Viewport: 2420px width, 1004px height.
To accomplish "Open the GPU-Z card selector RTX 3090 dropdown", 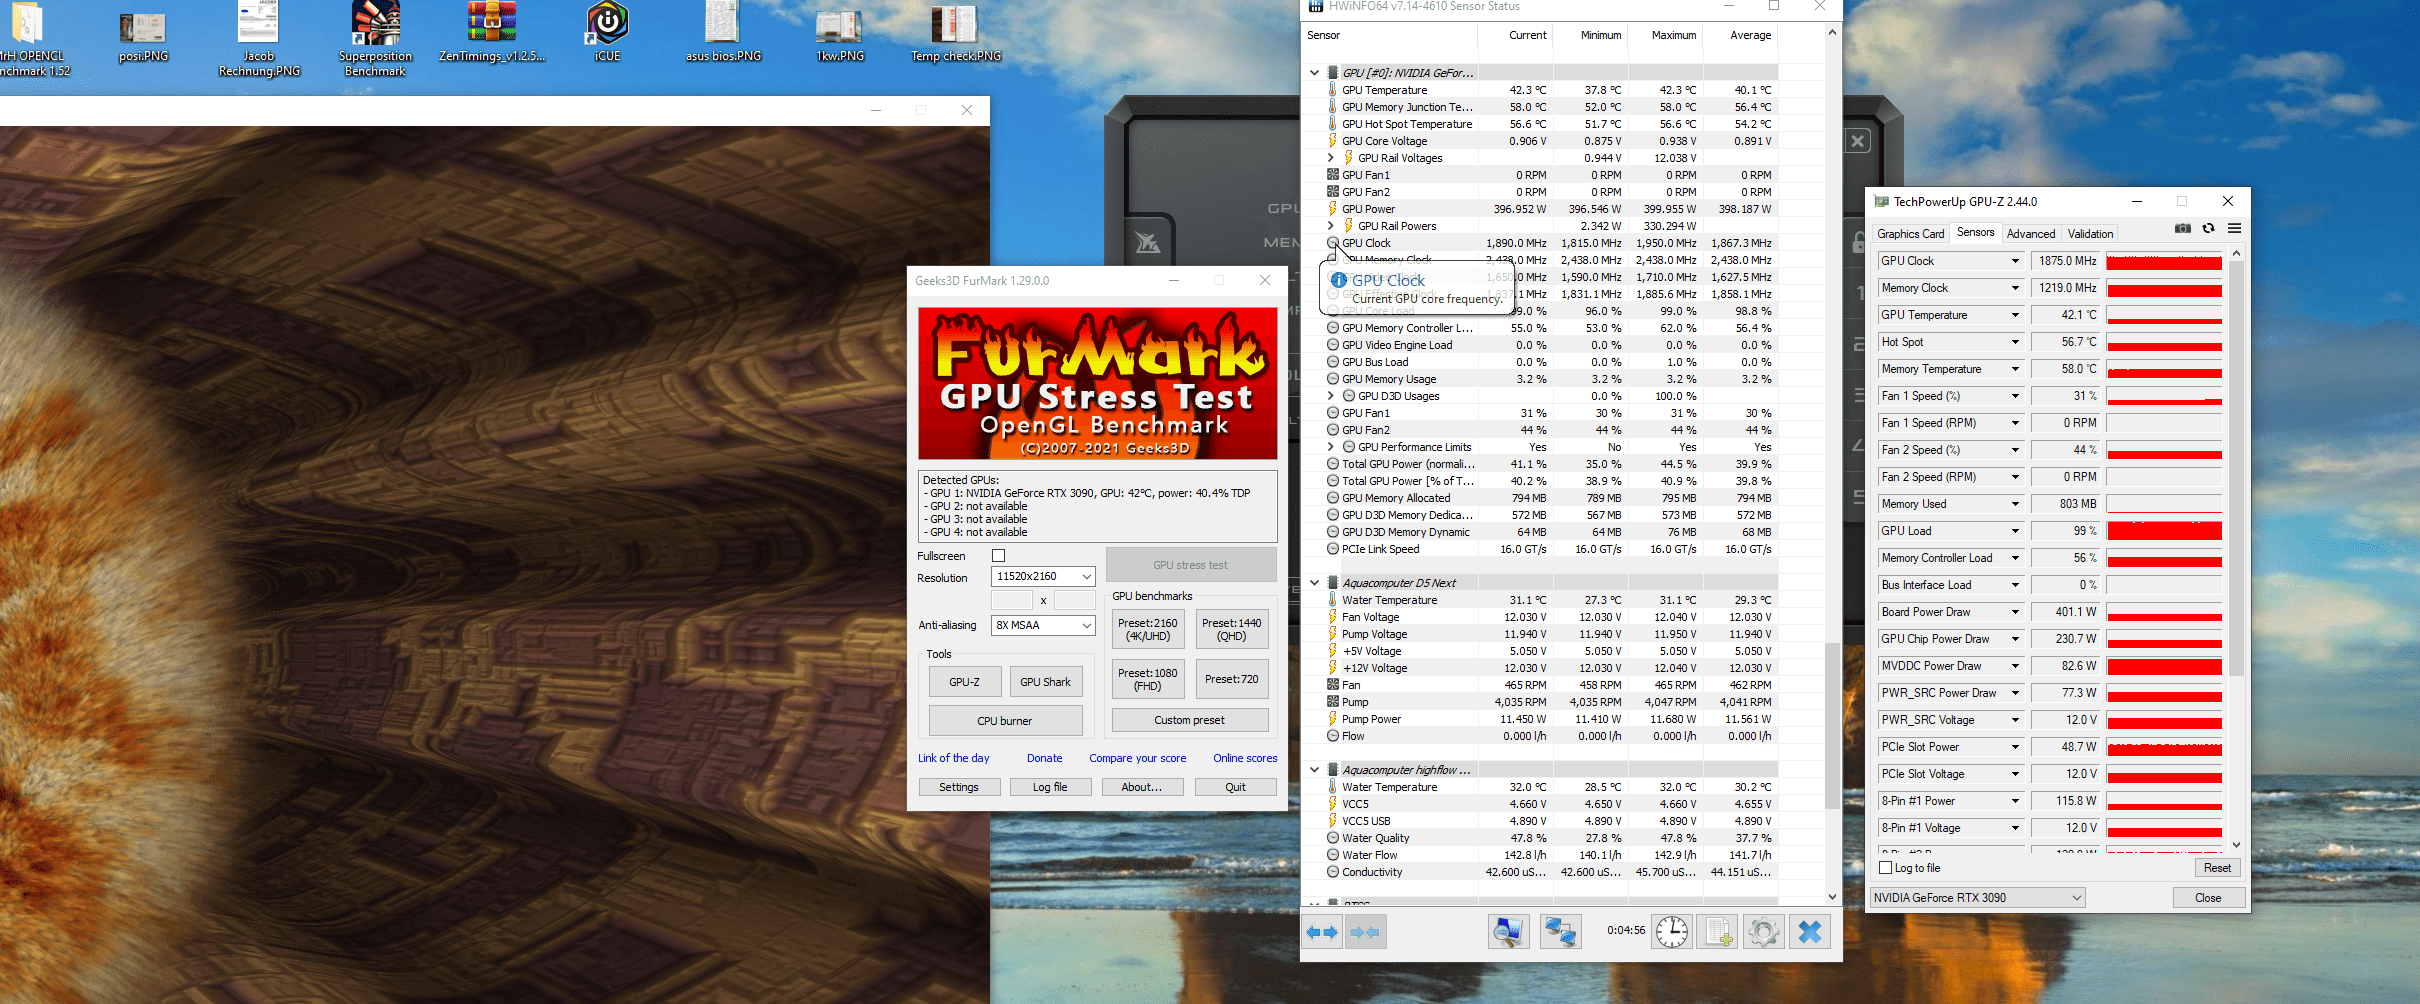I will point(1978,898).
